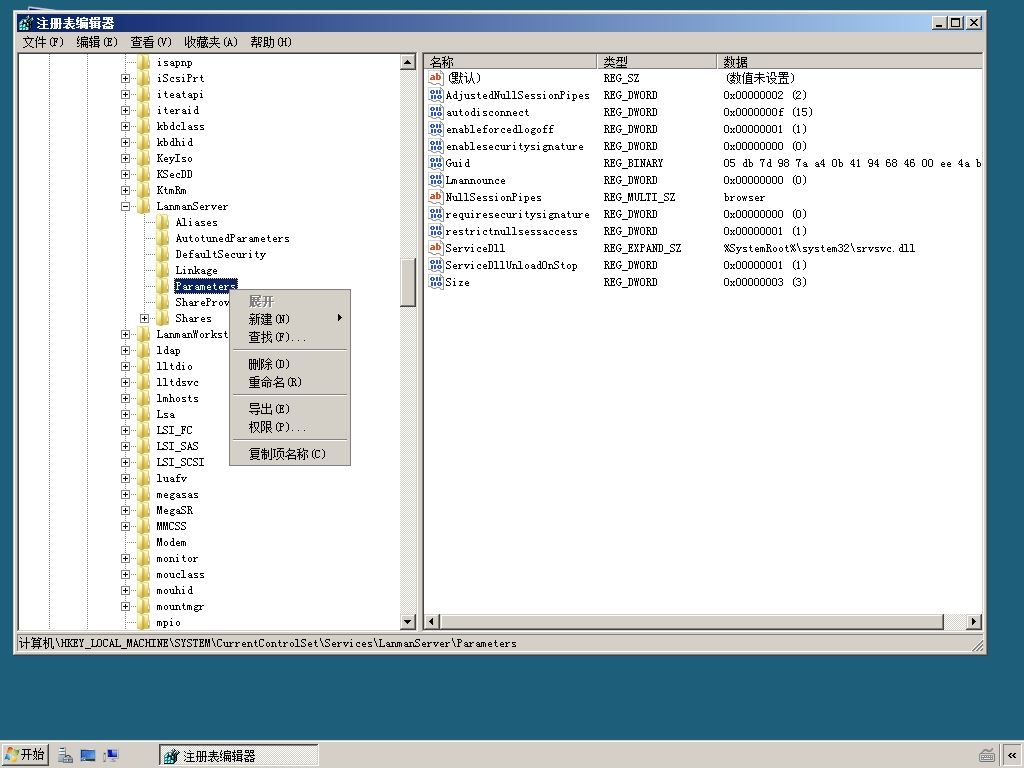Click the DWORD icon beside Size value
1024x768 pixels.
click(436, 282)
